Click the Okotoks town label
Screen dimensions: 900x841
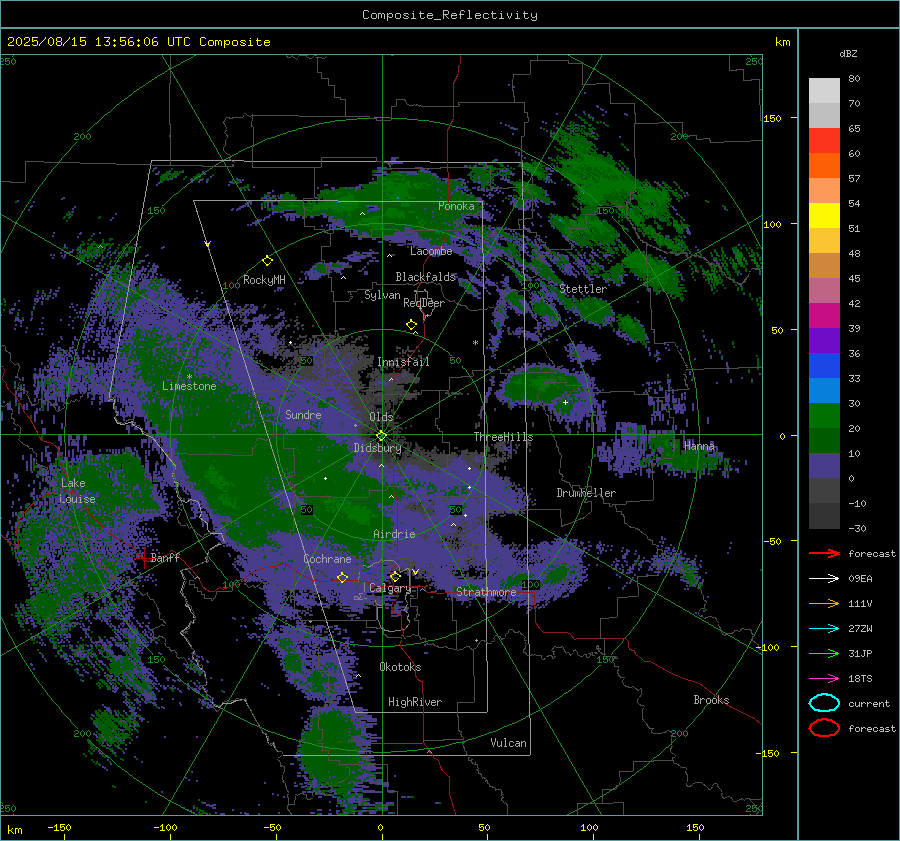[x=400, y=667]
